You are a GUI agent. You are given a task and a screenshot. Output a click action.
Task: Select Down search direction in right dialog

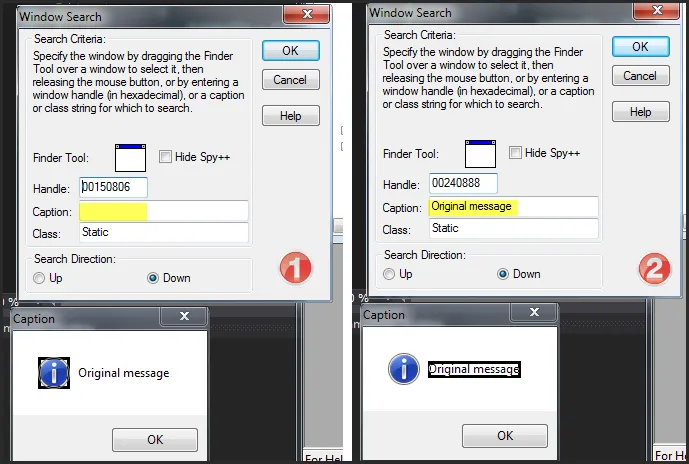(503, 274)
